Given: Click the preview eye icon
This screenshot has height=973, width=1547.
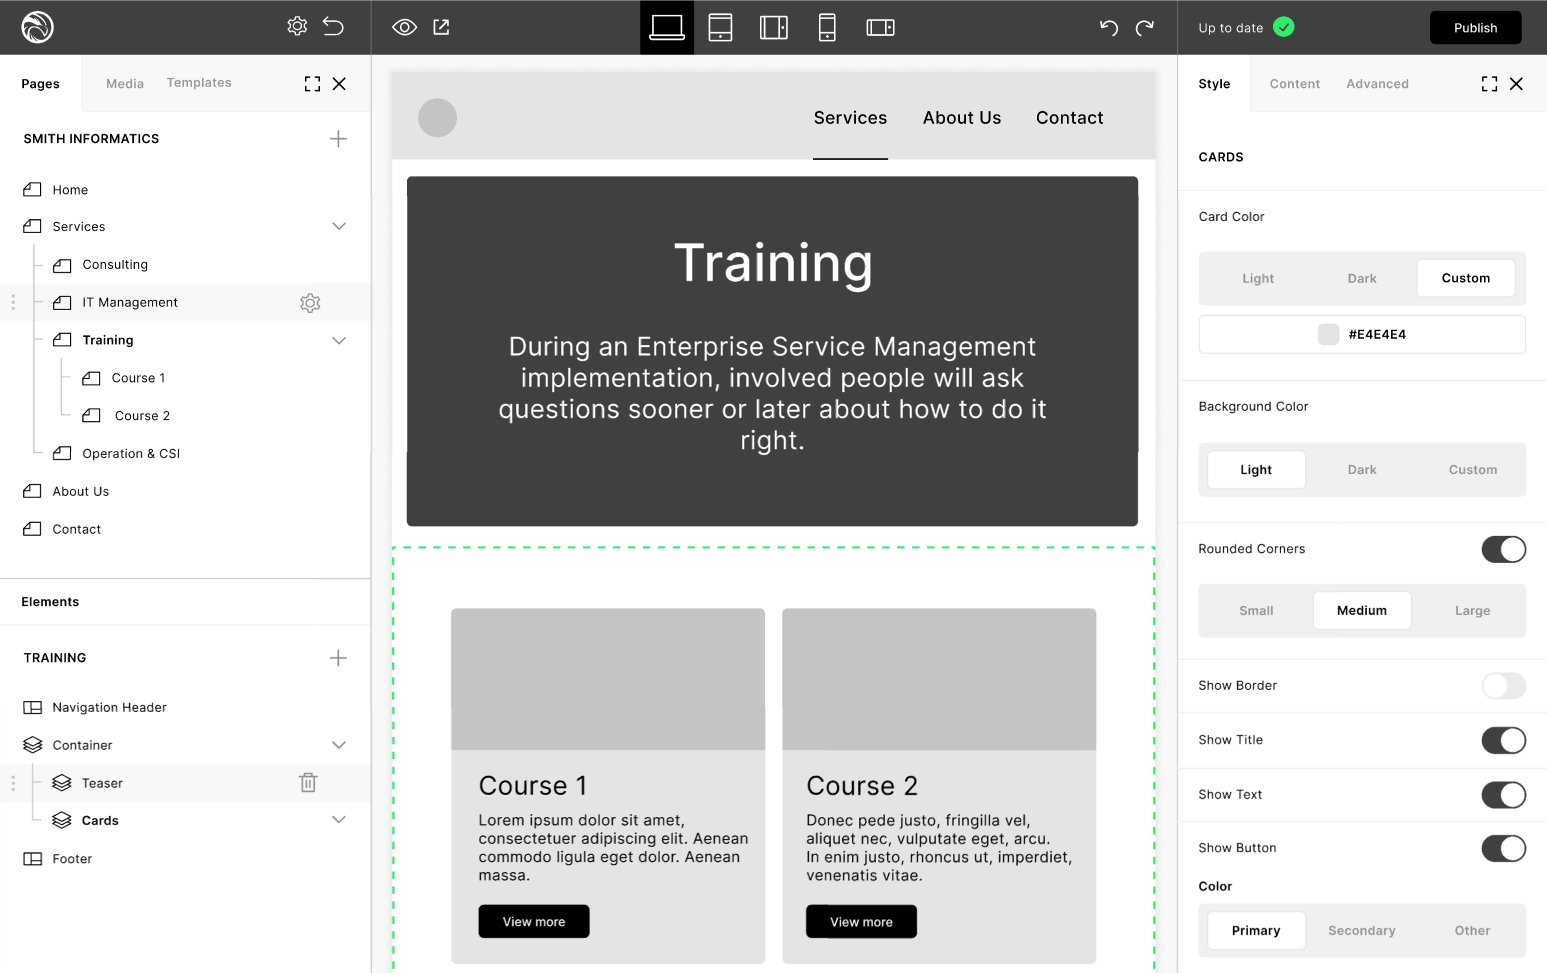Looking at the screenshot, I should tap(404, 27).
